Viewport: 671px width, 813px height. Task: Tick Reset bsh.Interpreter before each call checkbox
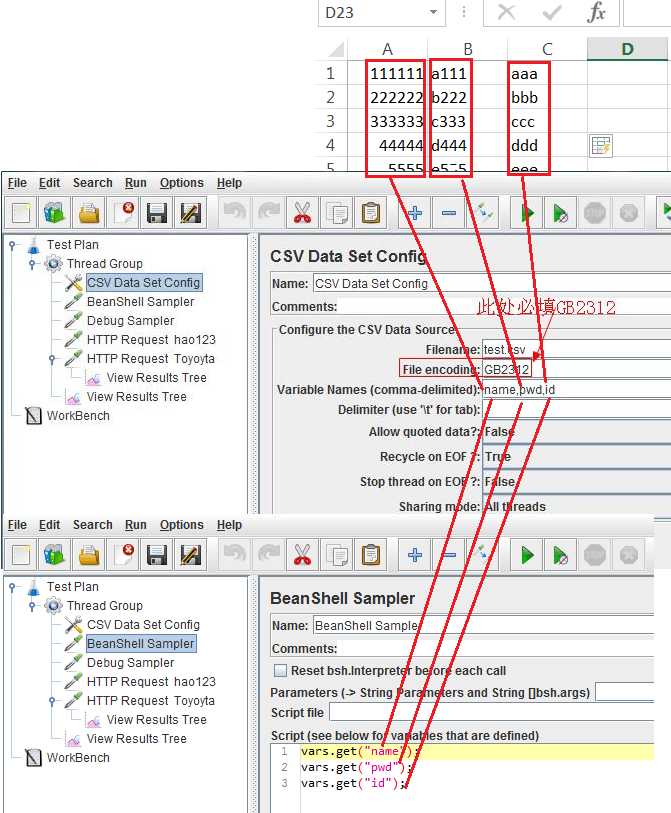tap(280, 670)
